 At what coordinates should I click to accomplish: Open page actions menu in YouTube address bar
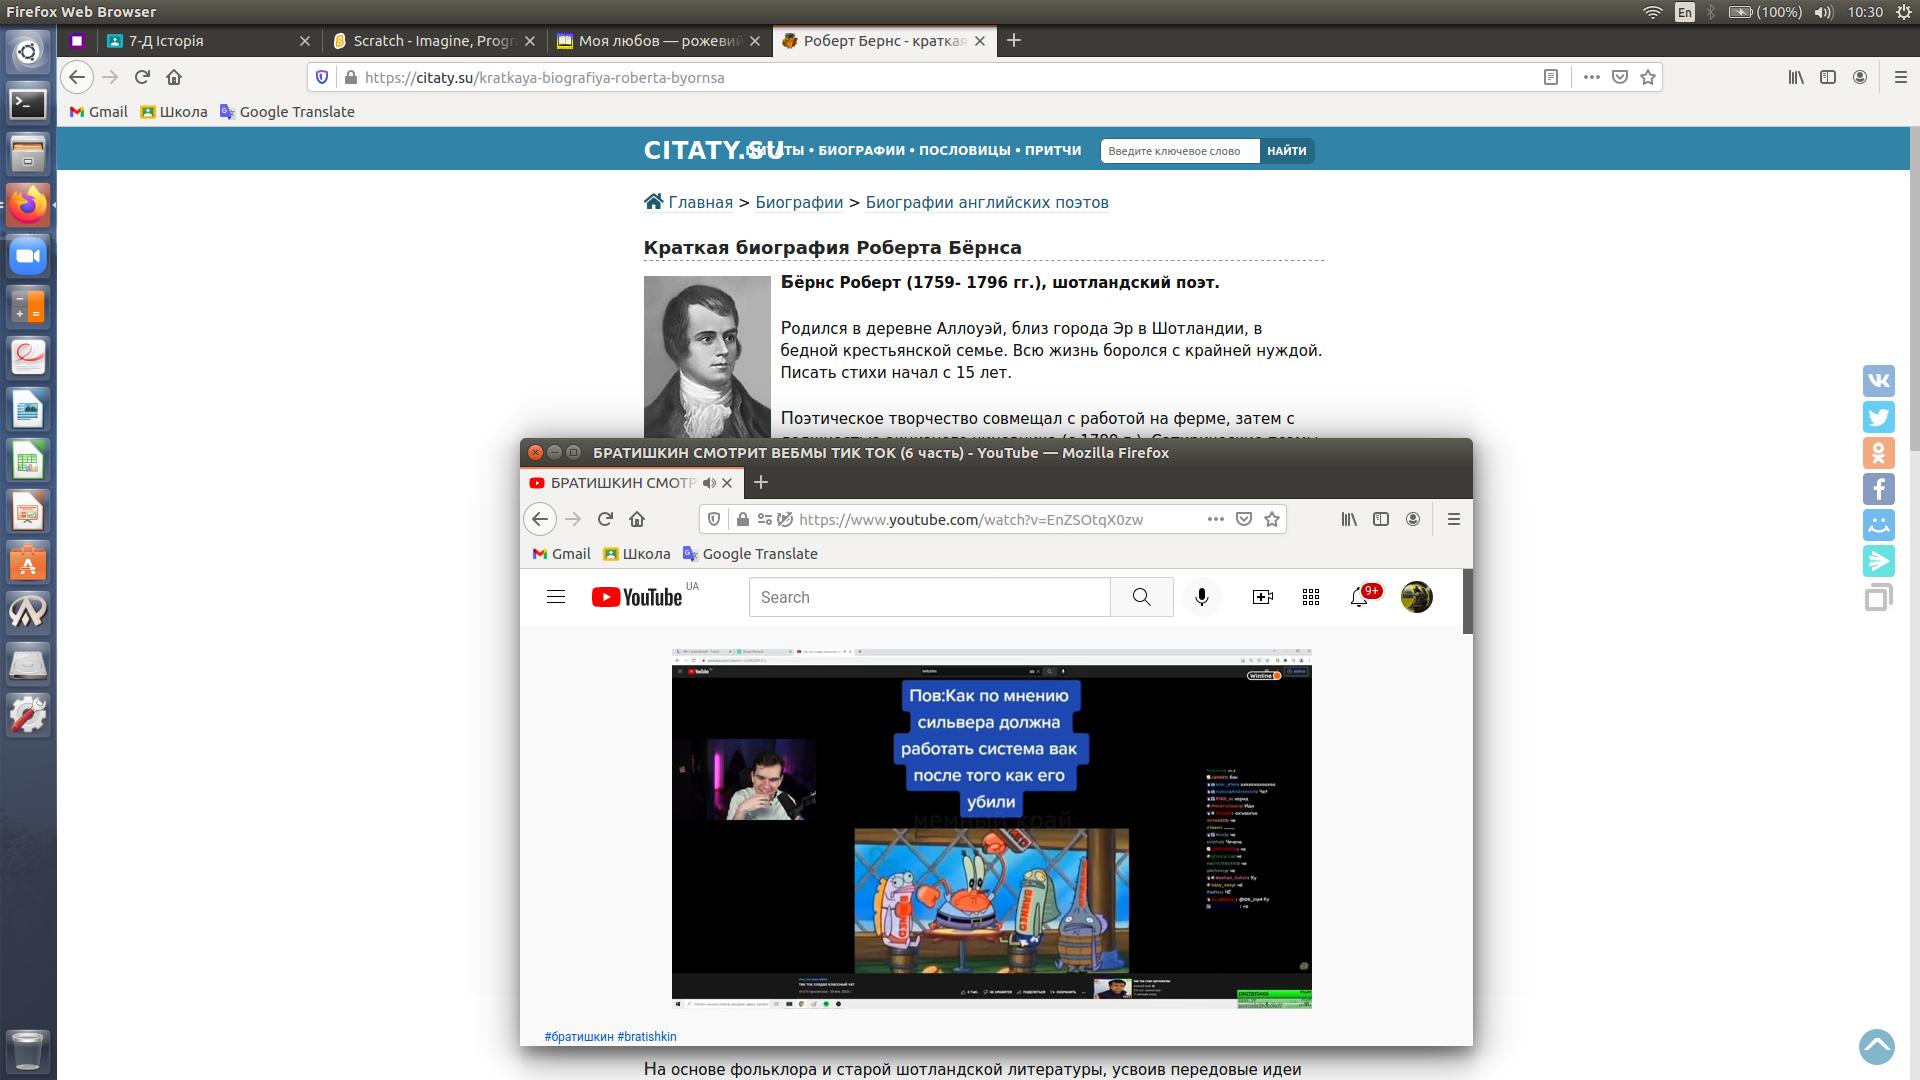1215,519
